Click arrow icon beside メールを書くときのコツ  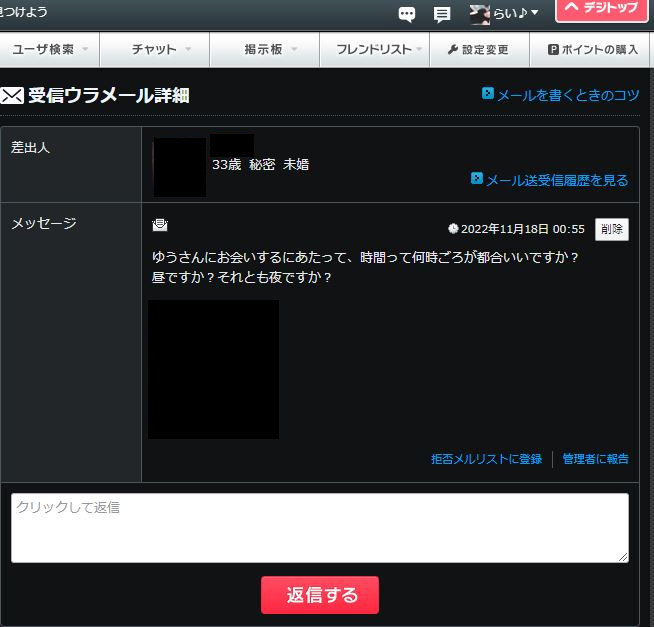[x=488, y=94]
